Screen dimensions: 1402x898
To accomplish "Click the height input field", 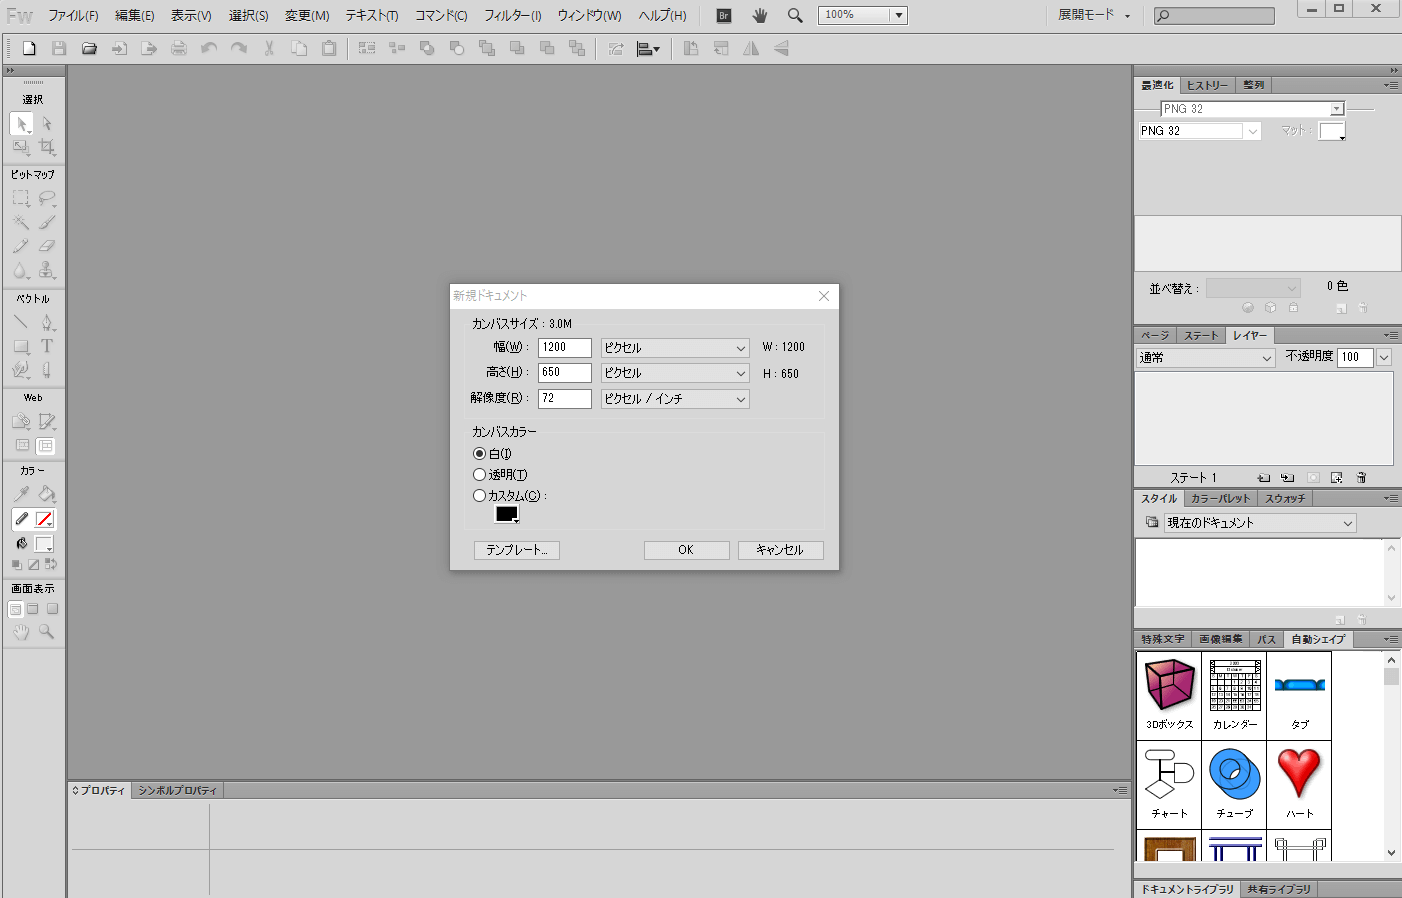I will tap(565, 372).
